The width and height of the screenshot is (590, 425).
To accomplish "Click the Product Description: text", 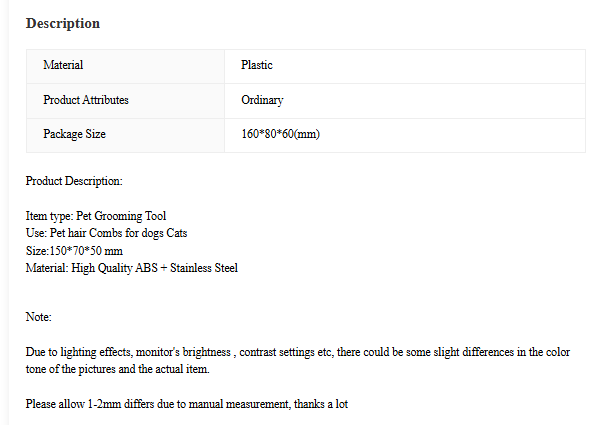I will tap(74, 181).
